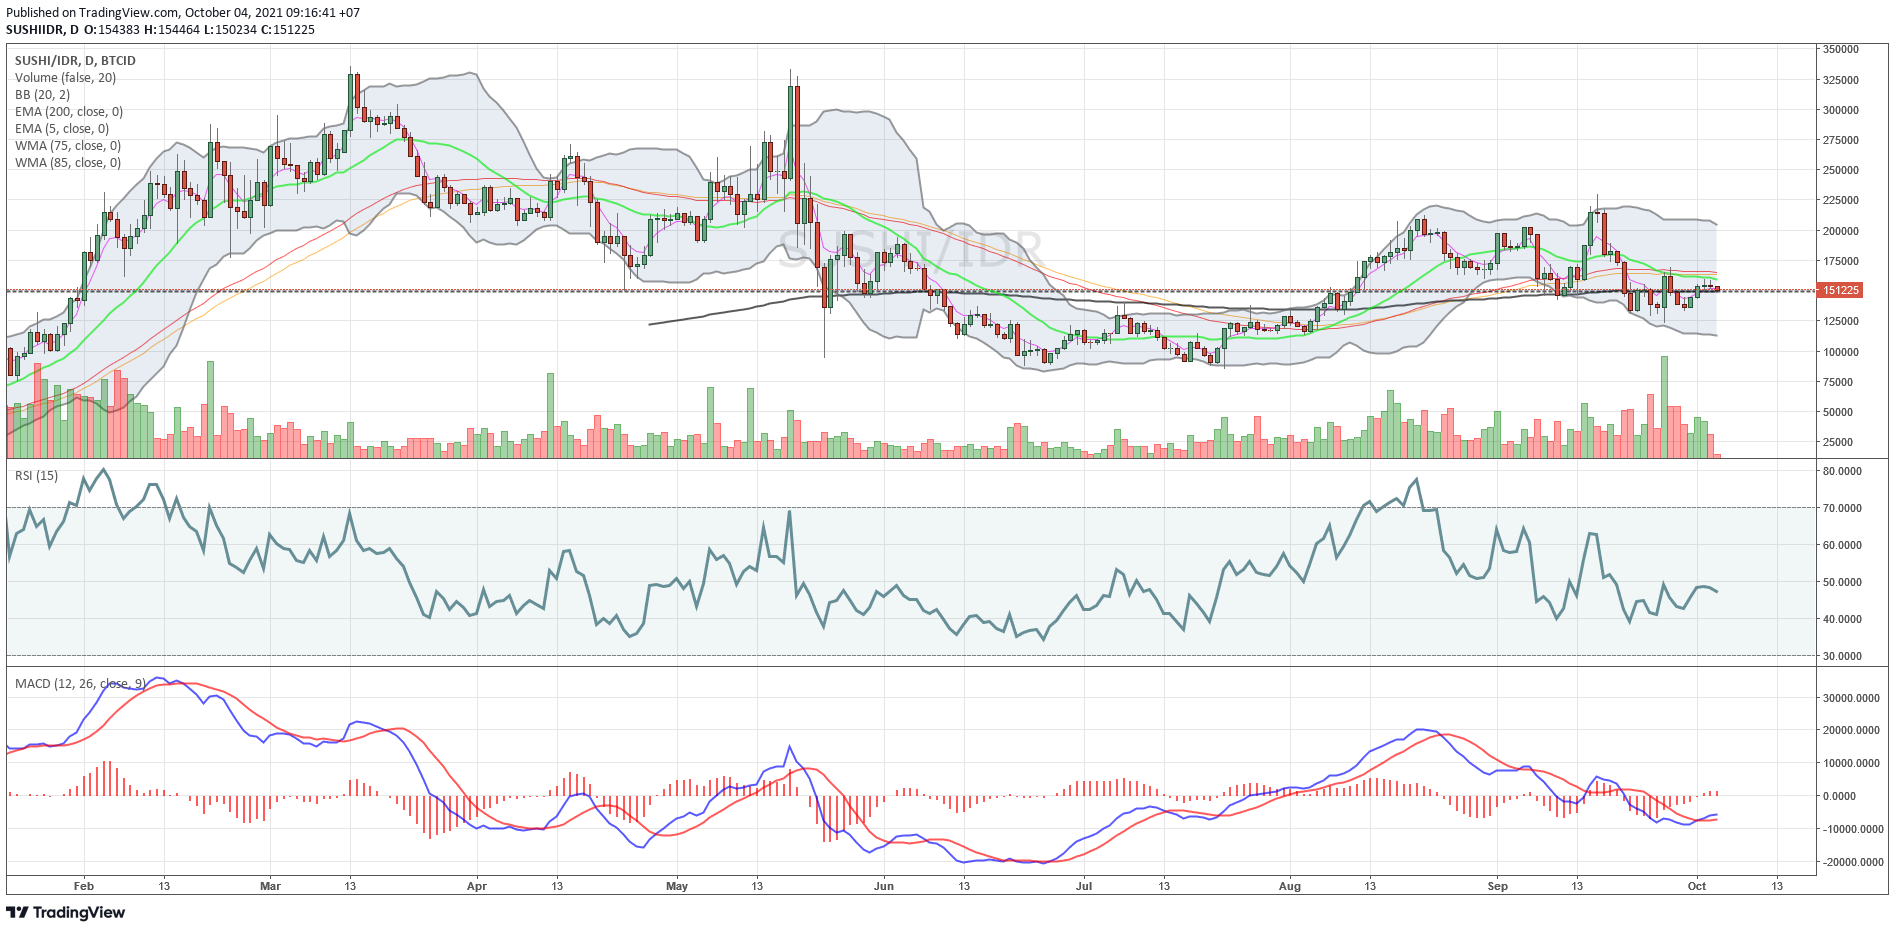Click the Aug date label on time axis
1895x931 pixels.
point(1290,886)
